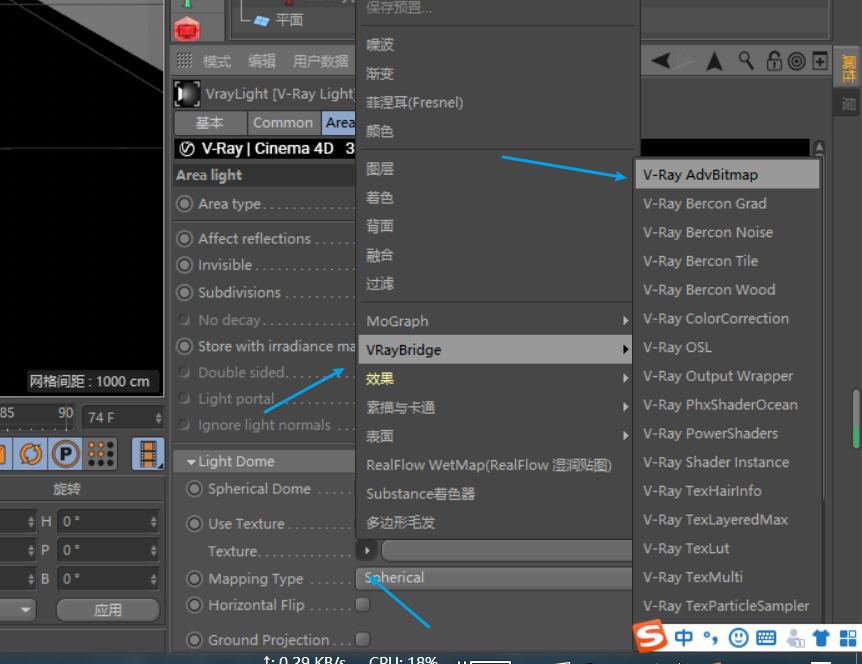
Task: Toggle the Spherical Dome animation dot
Action: click(194, 489)
